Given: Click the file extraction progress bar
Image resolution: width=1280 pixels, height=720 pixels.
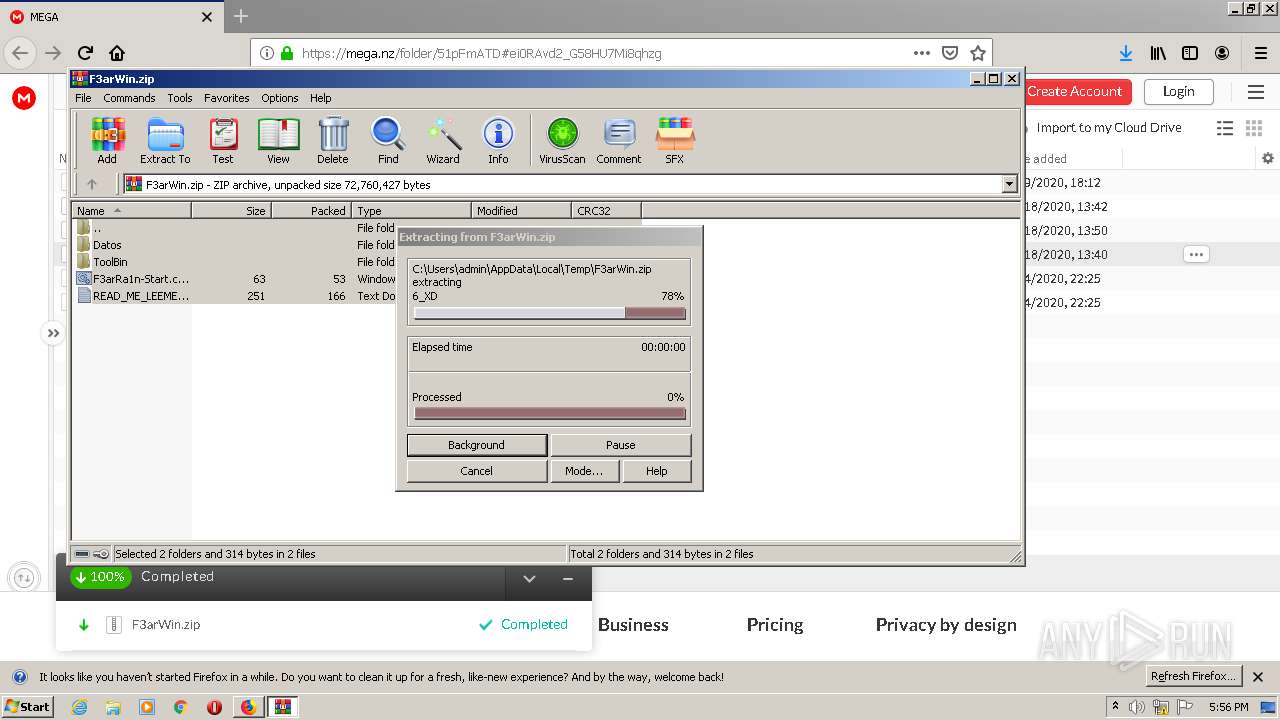Looking at the screenshot, I should [x=550, y=313].
